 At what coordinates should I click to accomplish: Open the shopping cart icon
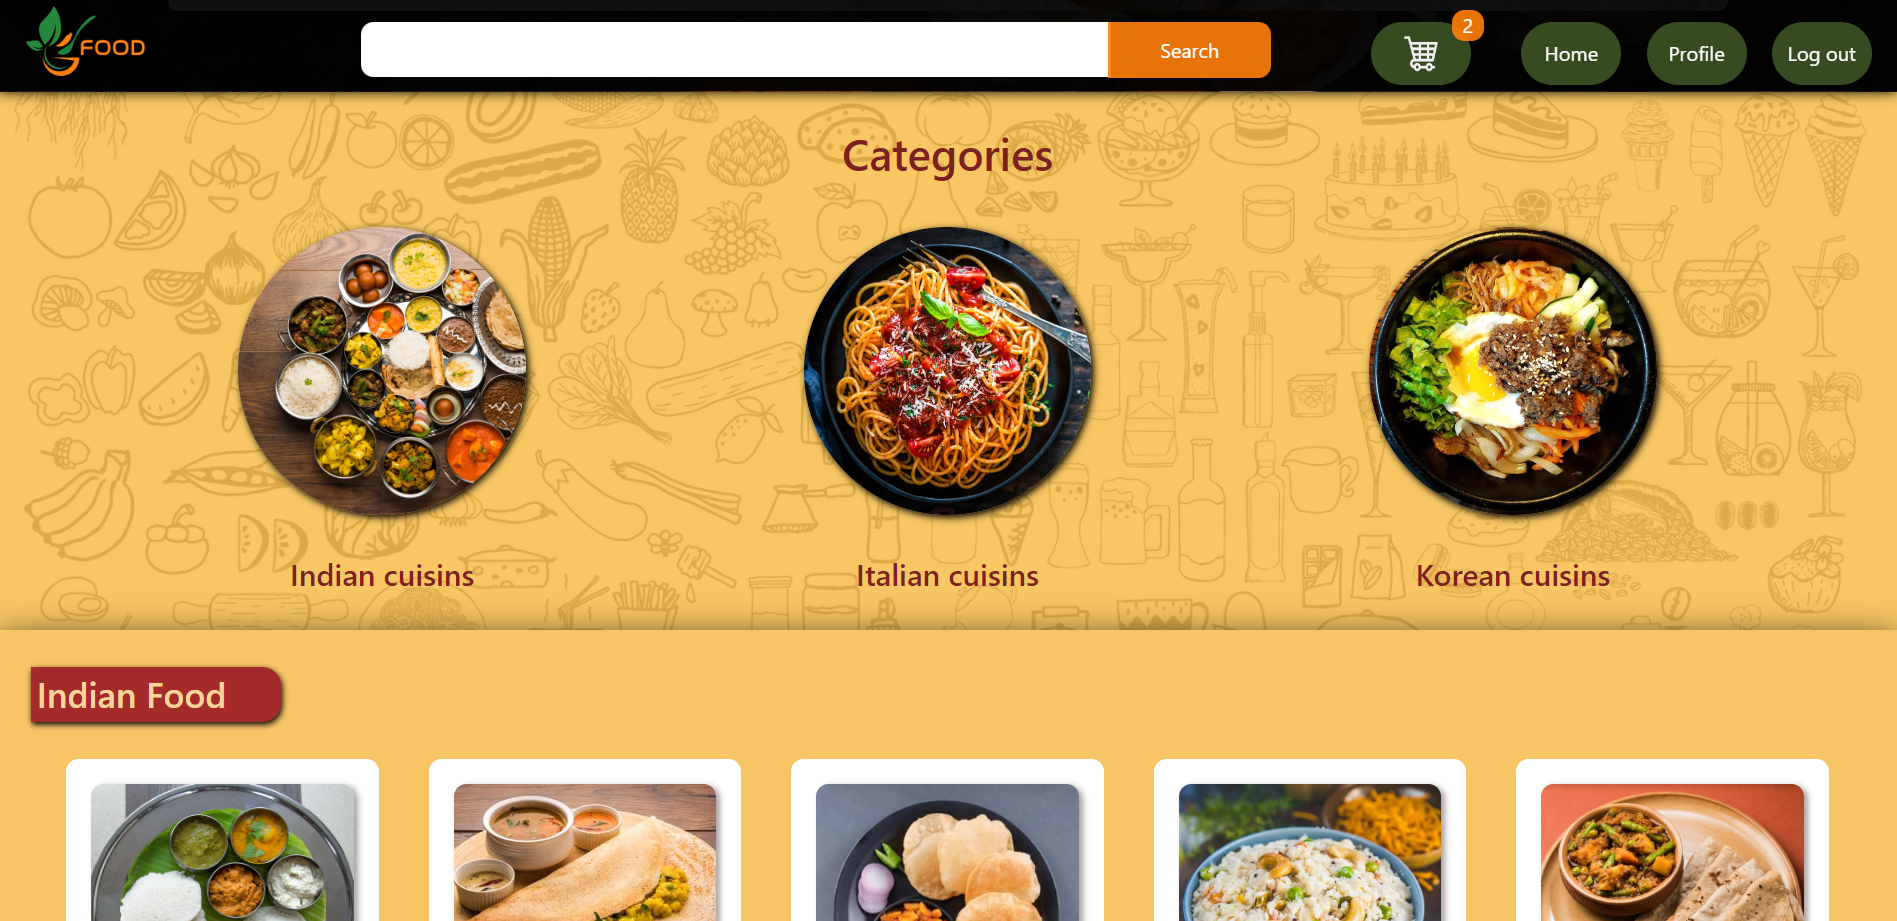pos(1420,54)
